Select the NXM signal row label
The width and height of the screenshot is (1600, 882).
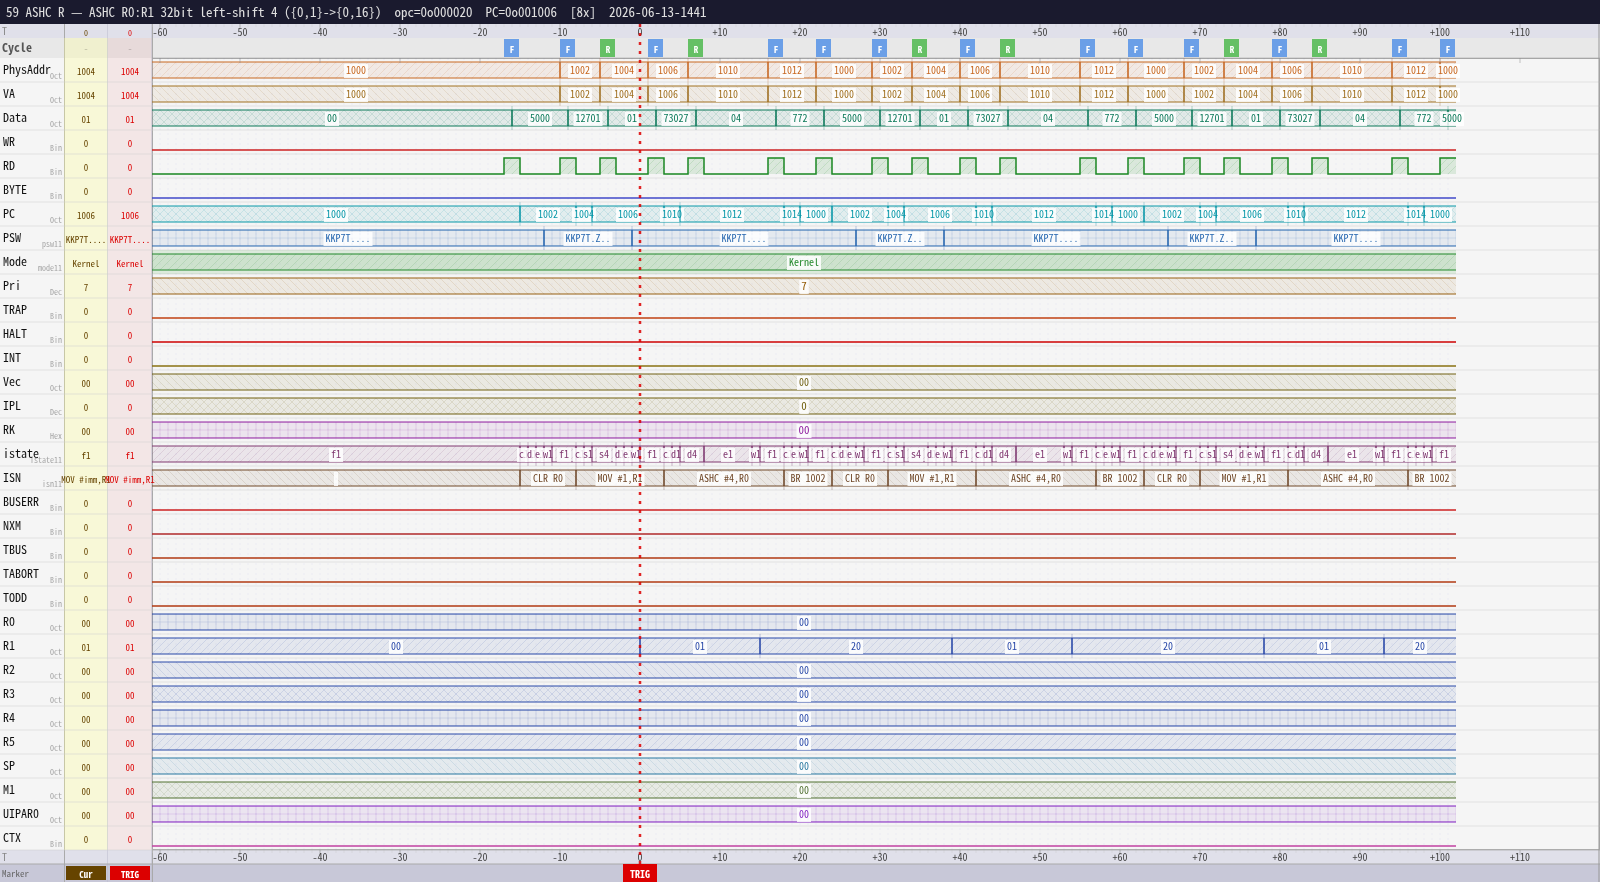pos(12,526)
